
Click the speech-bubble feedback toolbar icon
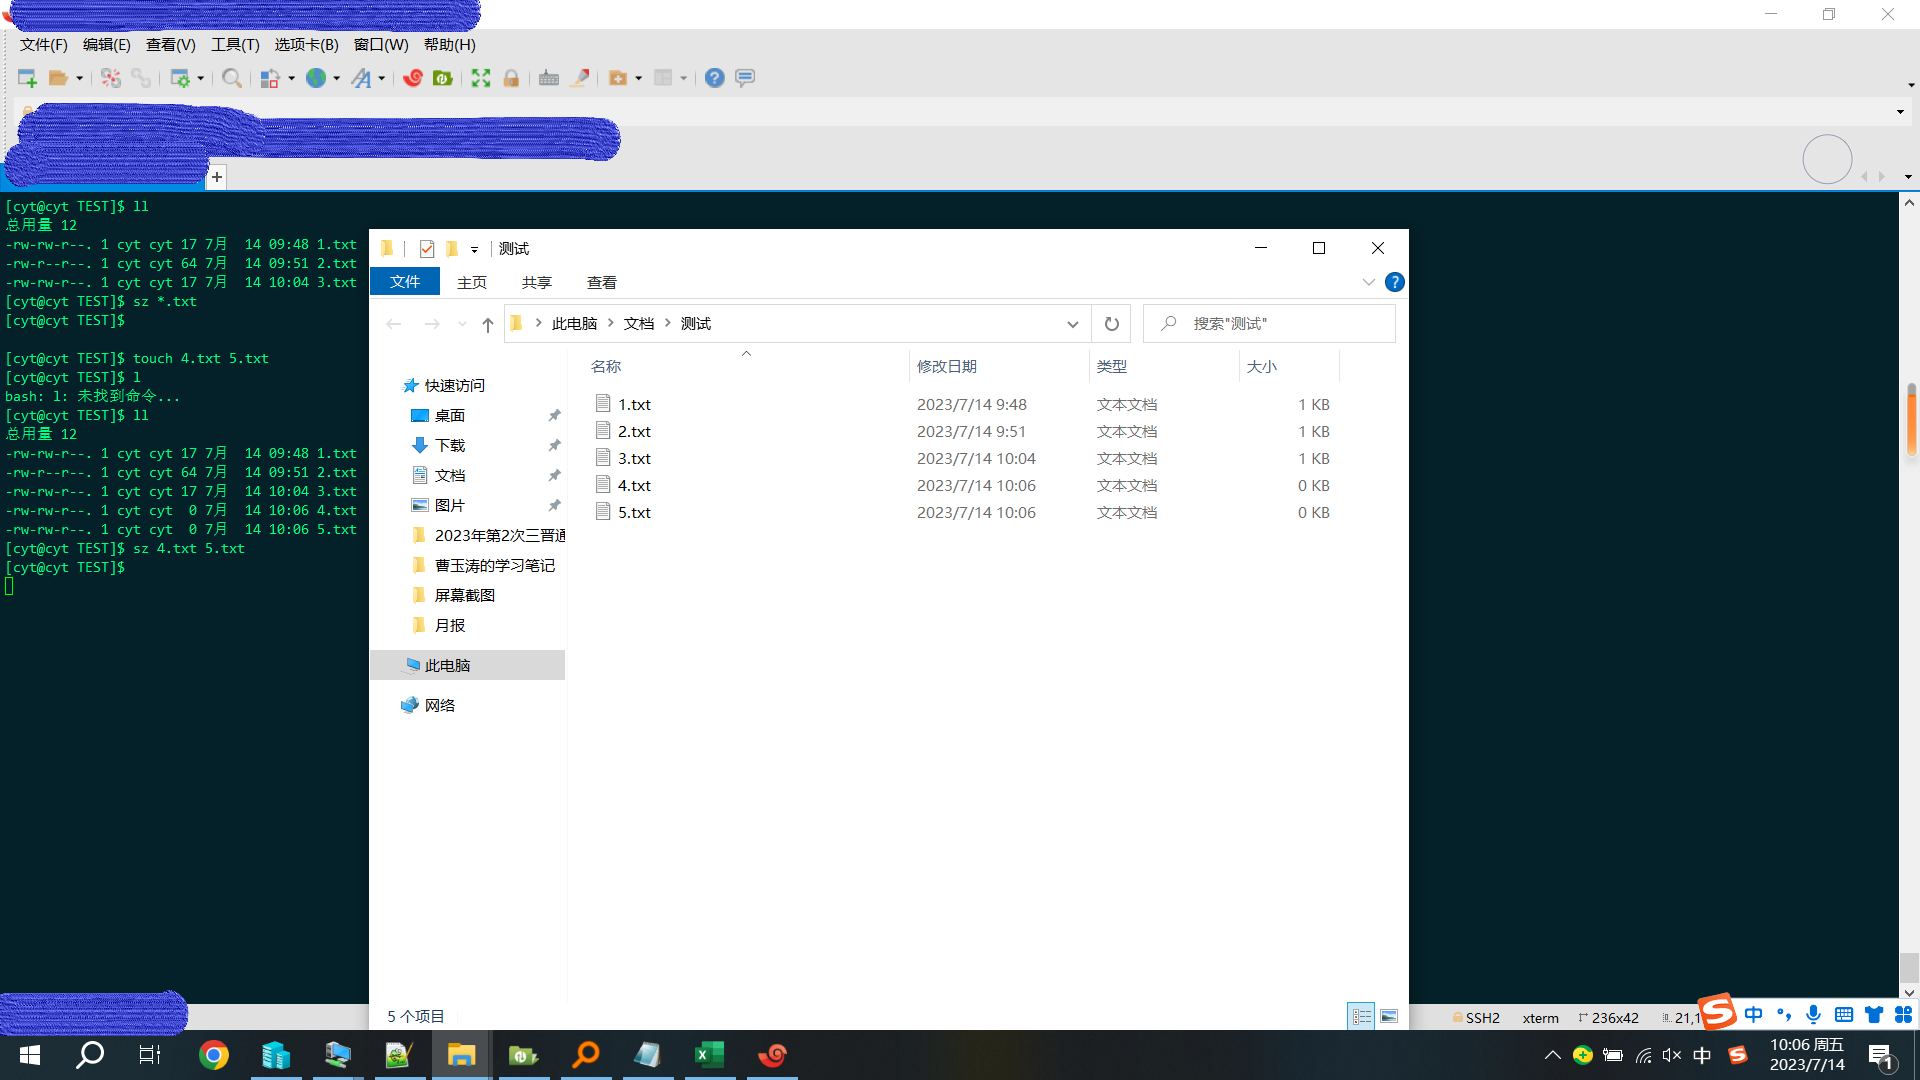tap(745, 78)
